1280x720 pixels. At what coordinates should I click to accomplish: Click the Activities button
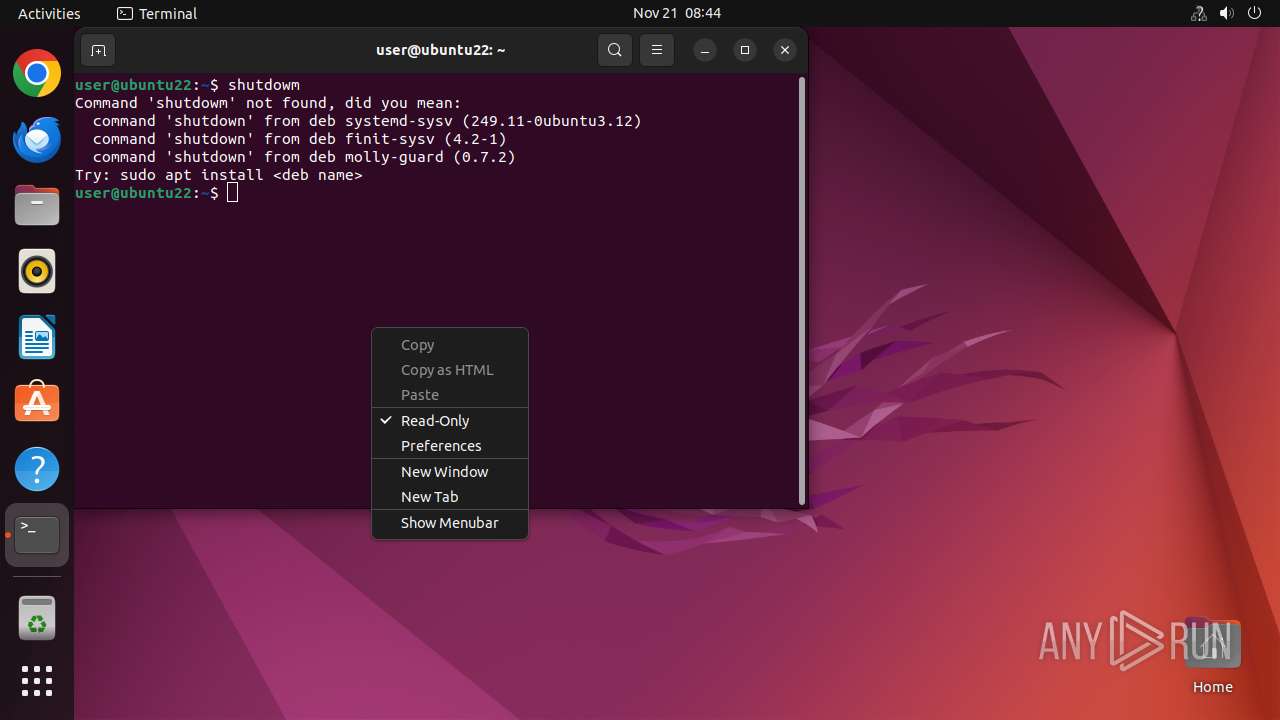click(49, 13)
